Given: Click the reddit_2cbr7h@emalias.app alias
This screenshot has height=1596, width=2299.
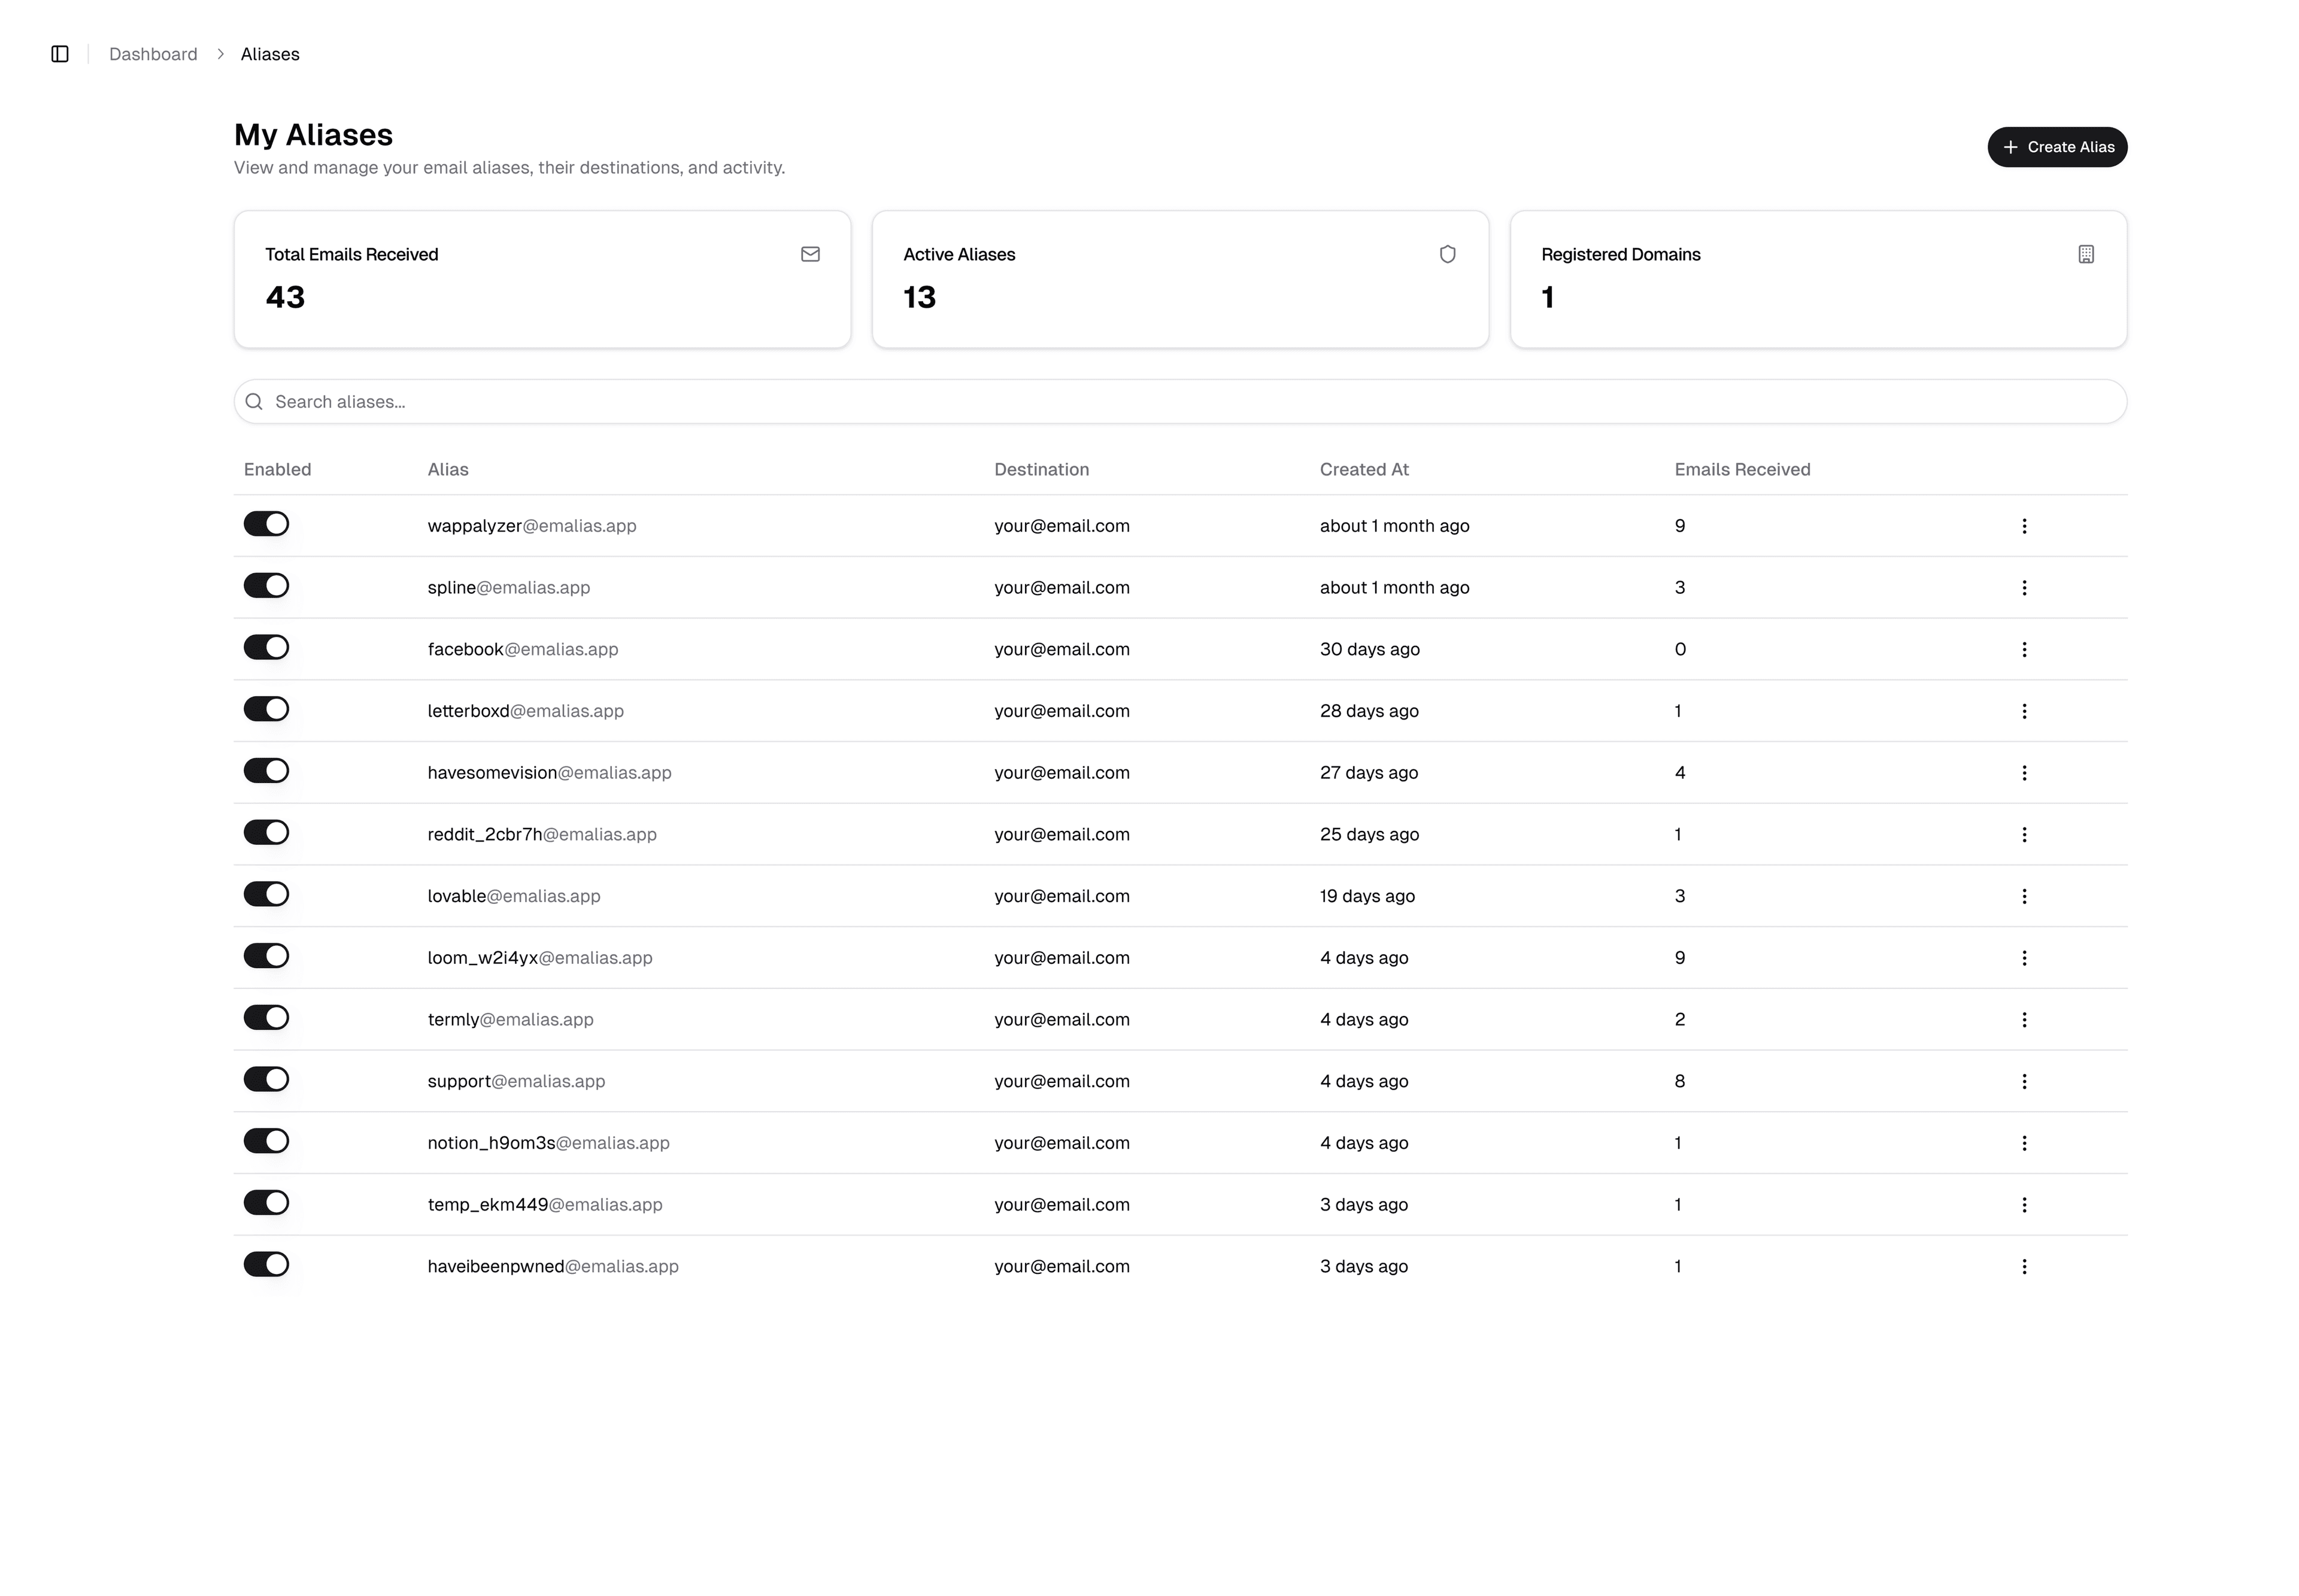Looking at the screenshot, I should click(x=541, y=834).
